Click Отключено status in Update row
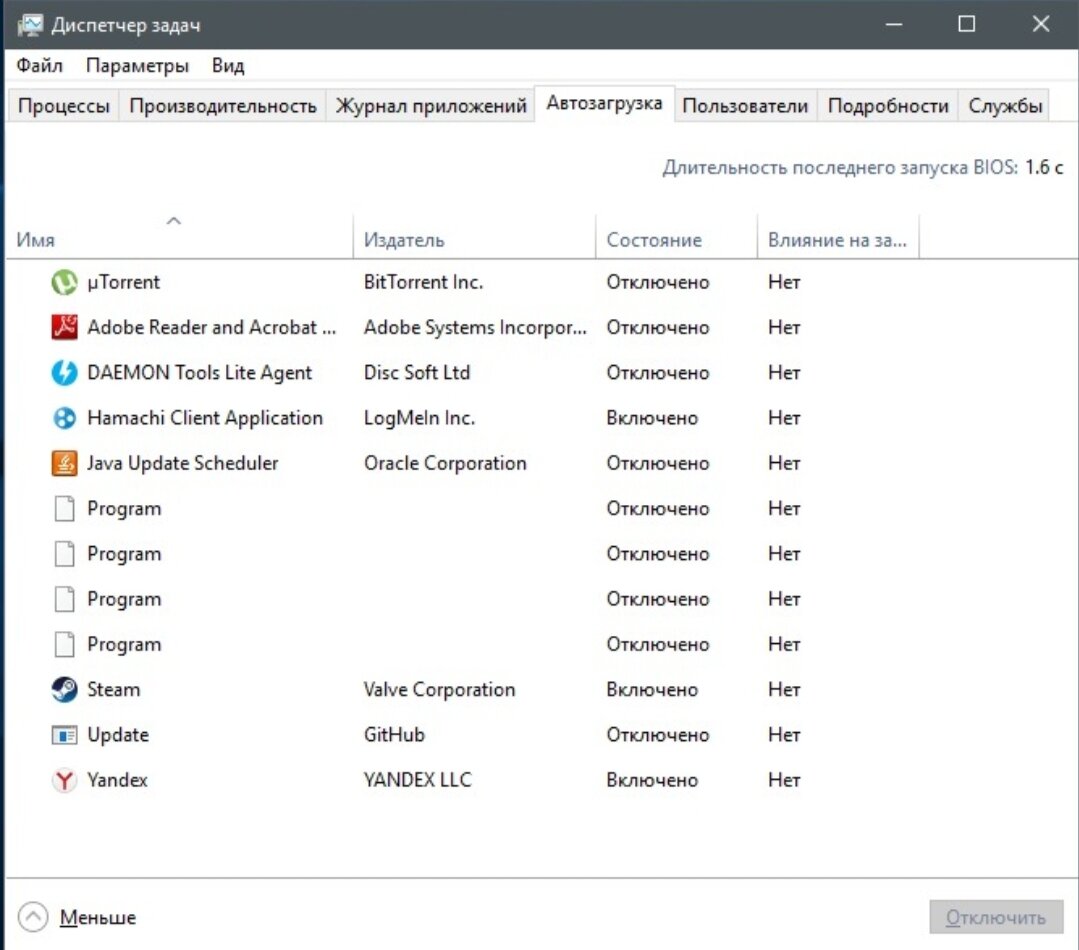This screenshot has height=950, width=1079. [x=657, y=735]
